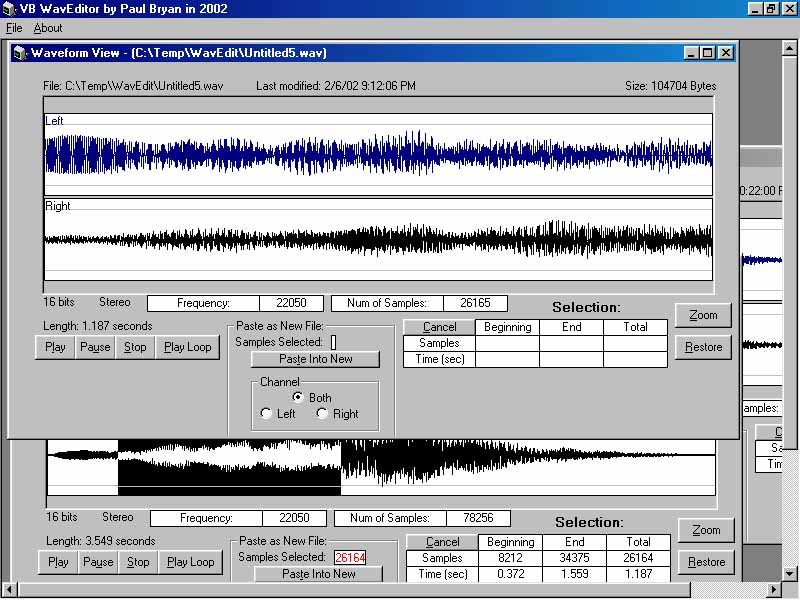
Task: Click the Samples Selected field showing 26164
Action: pos(350,557)
